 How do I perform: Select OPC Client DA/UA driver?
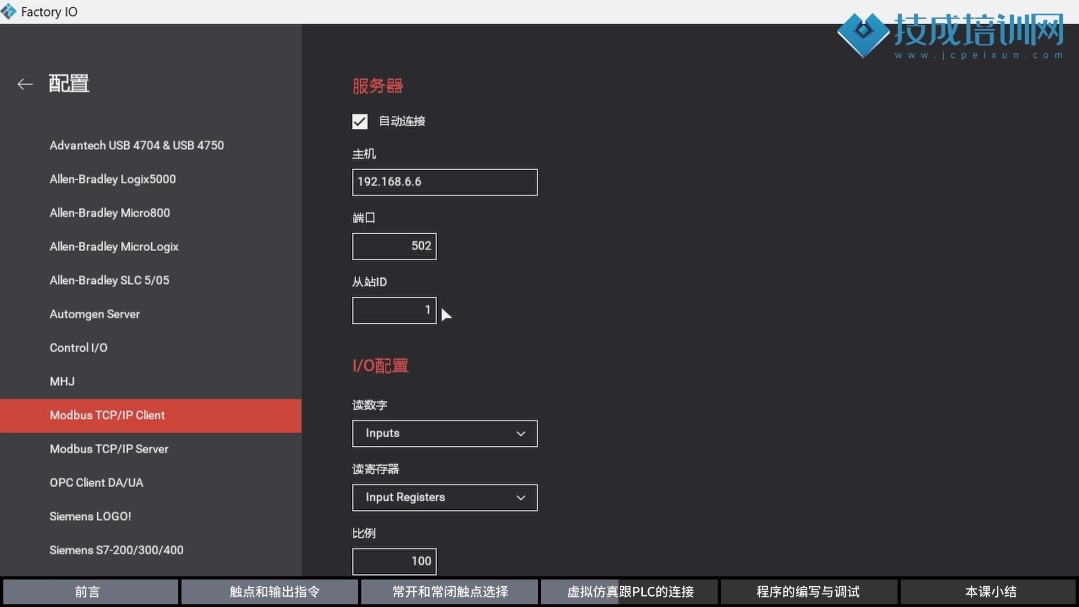tap(151, 482)
